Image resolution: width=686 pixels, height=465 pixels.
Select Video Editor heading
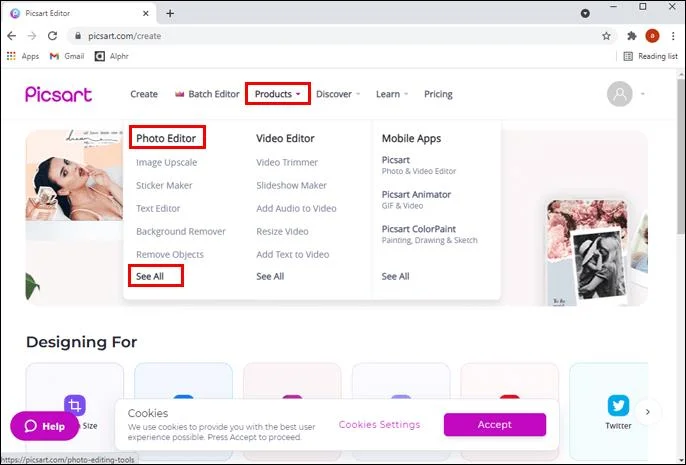coord(285,138)
